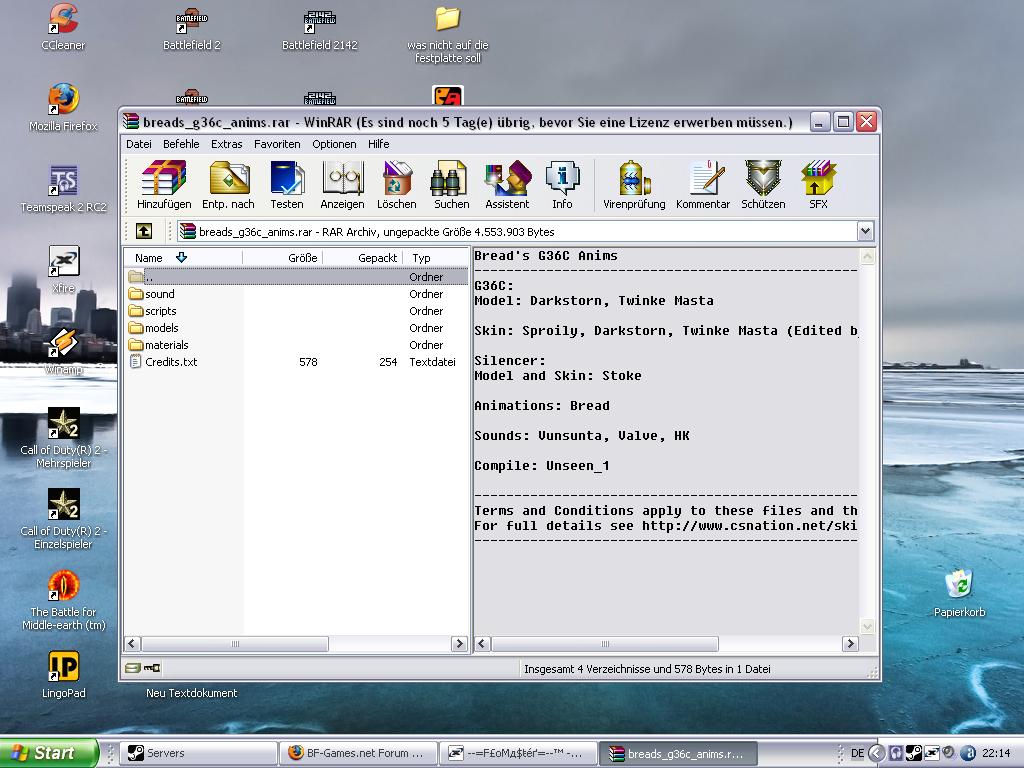
Task: Click Call of Duty 2 Einzelspieler icon
Action: pyautogui.click(x=63, y=520)
